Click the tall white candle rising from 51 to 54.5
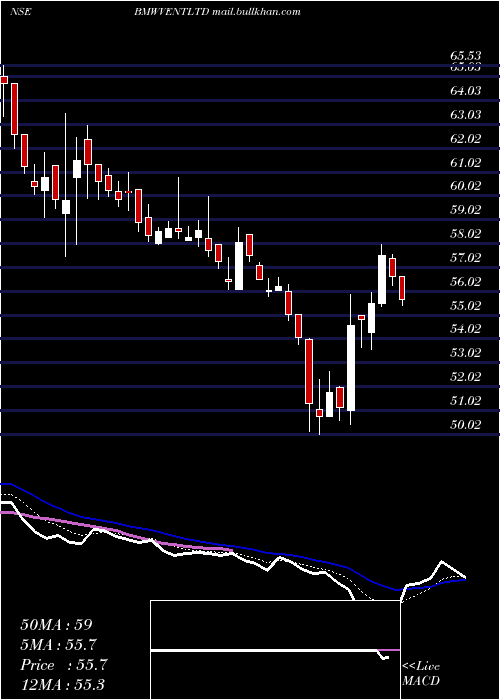Viewport: 500px width, 700px height. coord(351,368)
